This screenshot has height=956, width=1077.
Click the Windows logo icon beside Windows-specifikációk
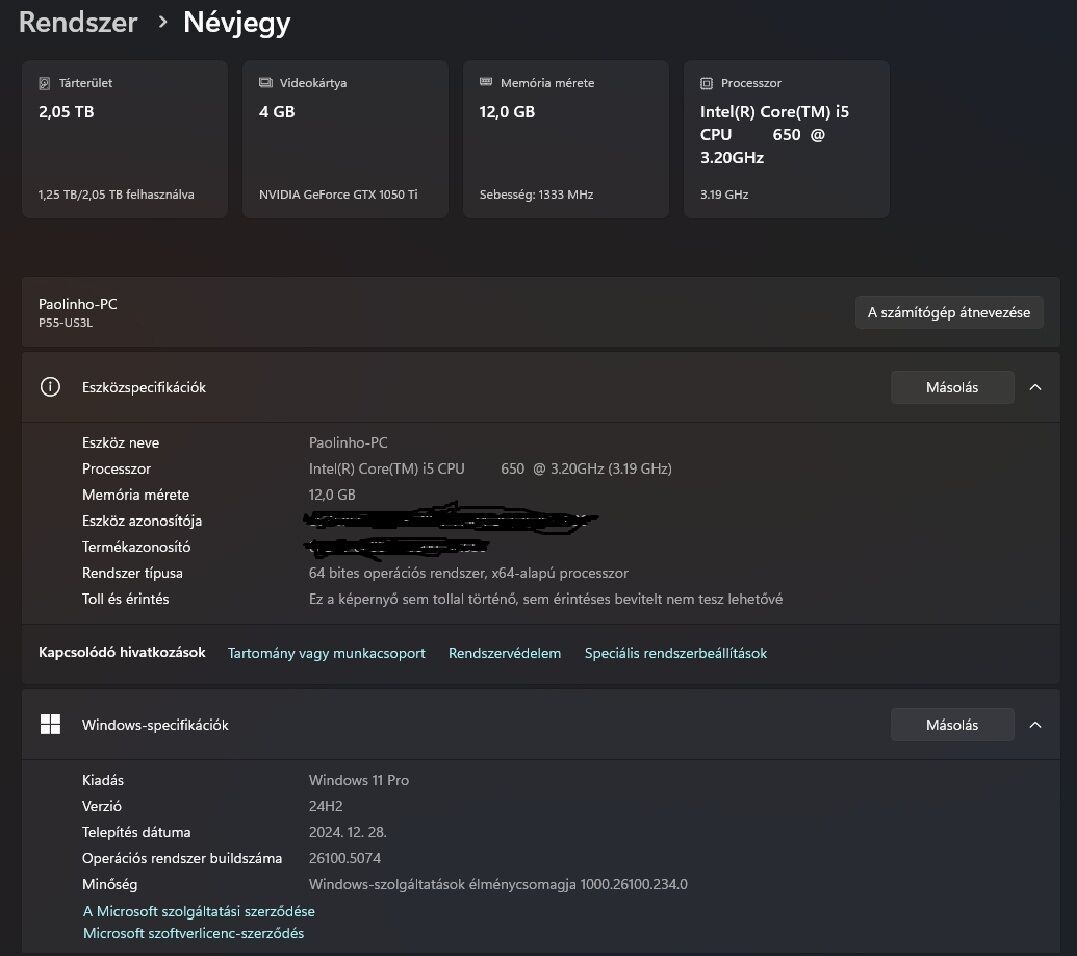(50, 724)
